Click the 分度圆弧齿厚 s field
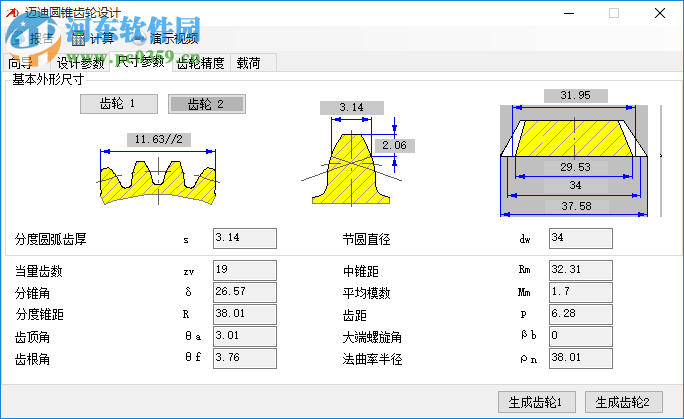Image resolution: width=684 pixels, height=419 pixels. [245, 238]
